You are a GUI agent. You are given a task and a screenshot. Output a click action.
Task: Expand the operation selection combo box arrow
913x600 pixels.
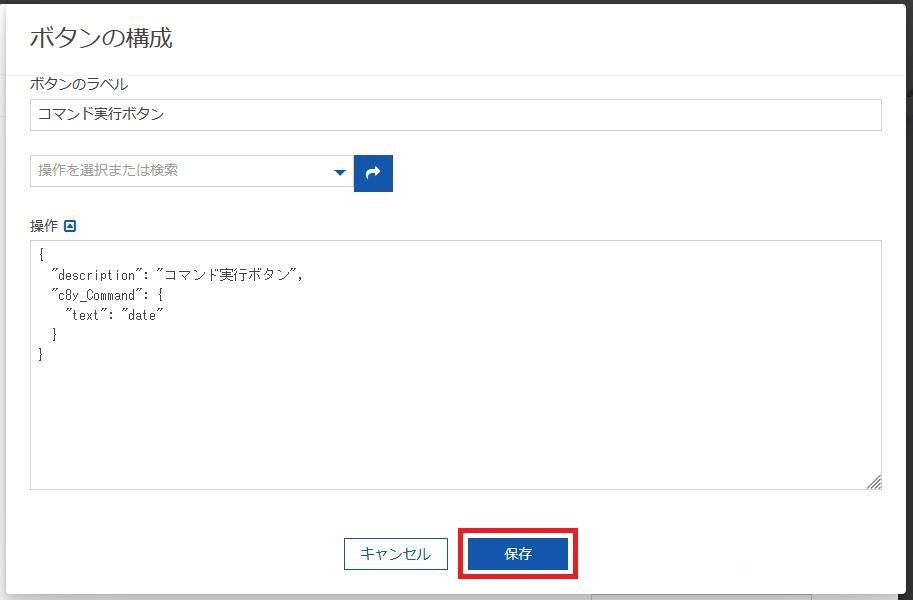tap(339, 172)
